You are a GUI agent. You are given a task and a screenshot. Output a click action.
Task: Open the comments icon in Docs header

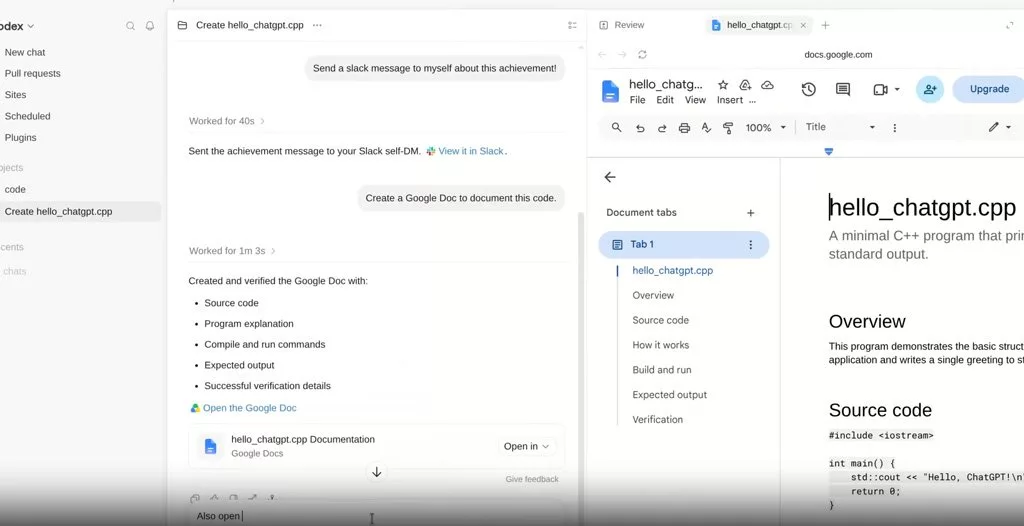pos(843,90)
